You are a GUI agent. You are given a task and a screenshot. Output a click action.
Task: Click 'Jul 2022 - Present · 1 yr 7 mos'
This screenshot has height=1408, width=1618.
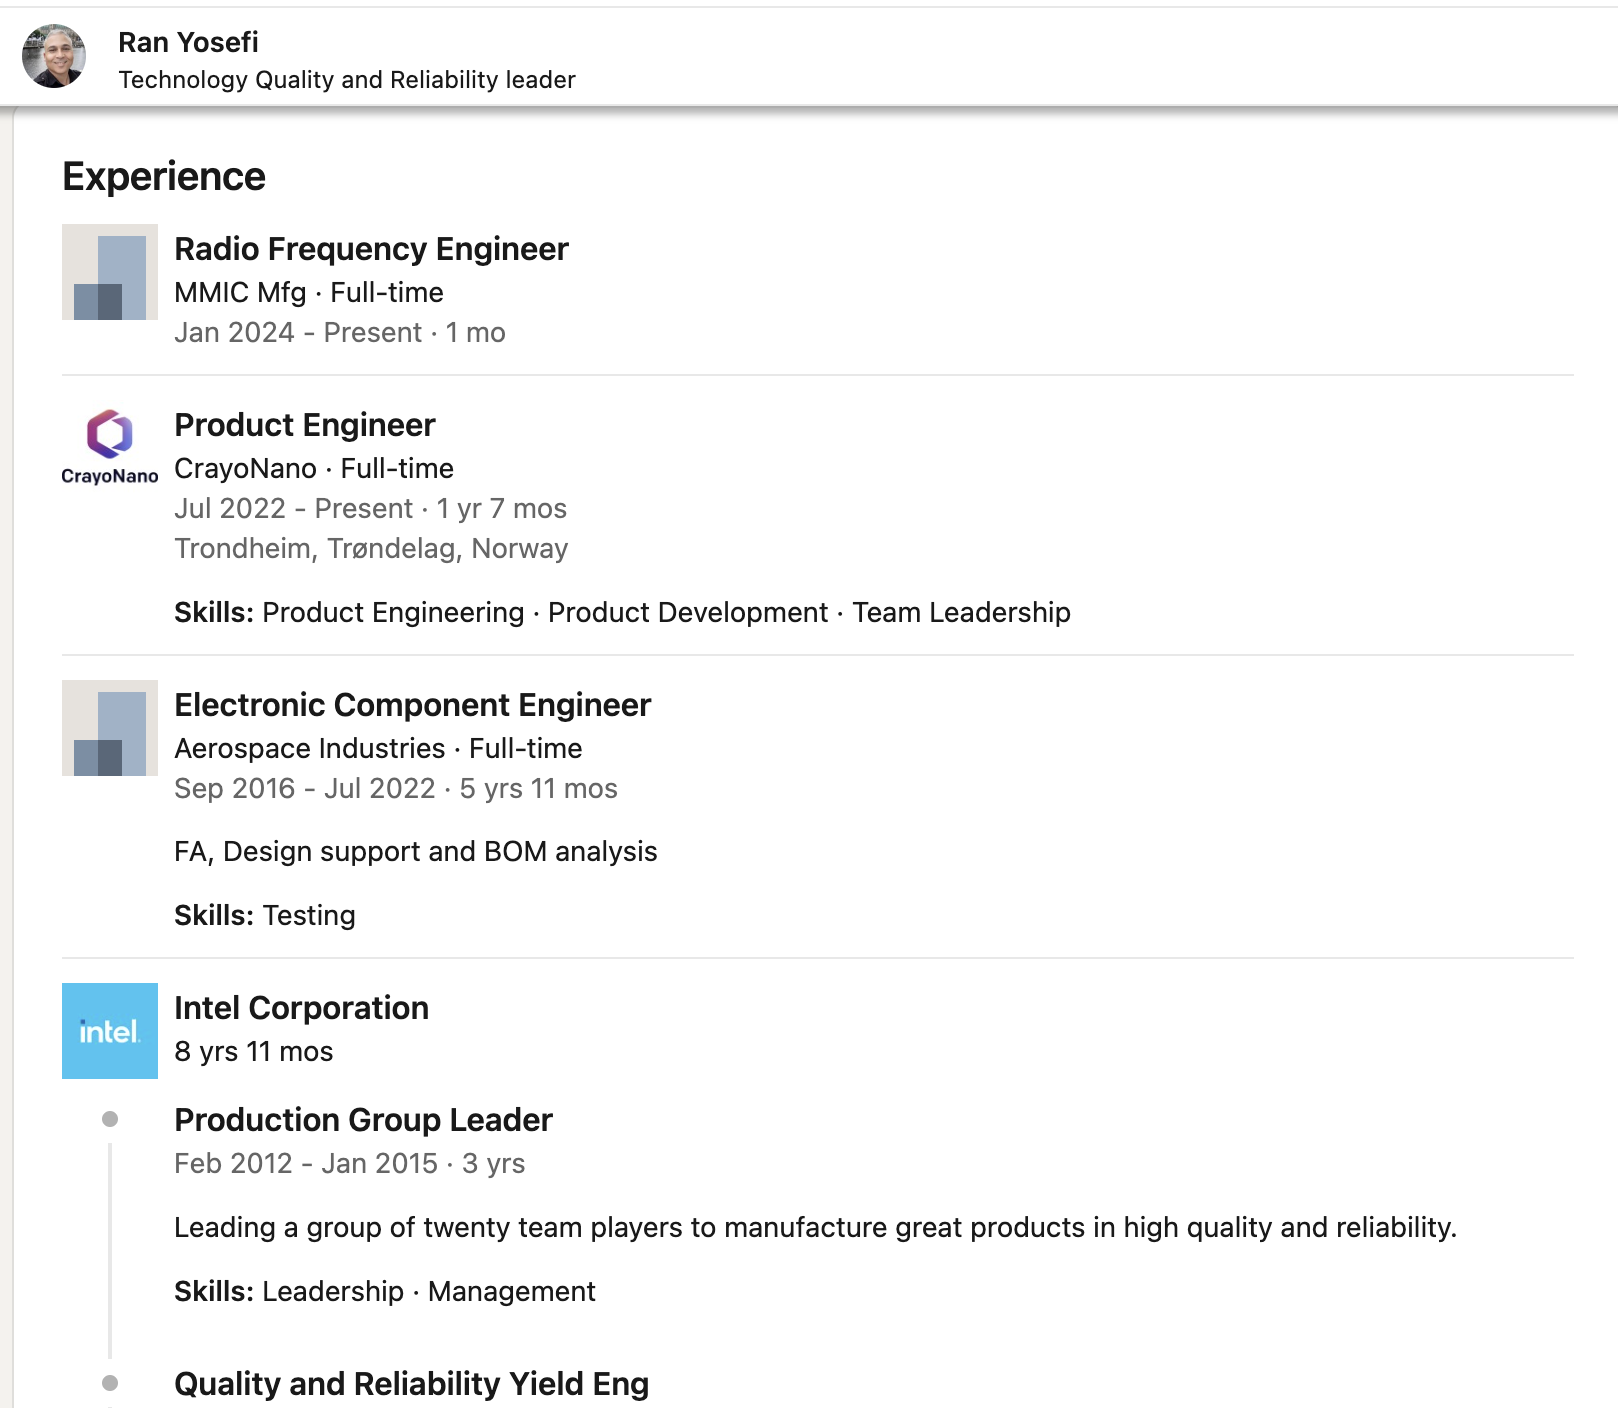[x=370, y=509]
